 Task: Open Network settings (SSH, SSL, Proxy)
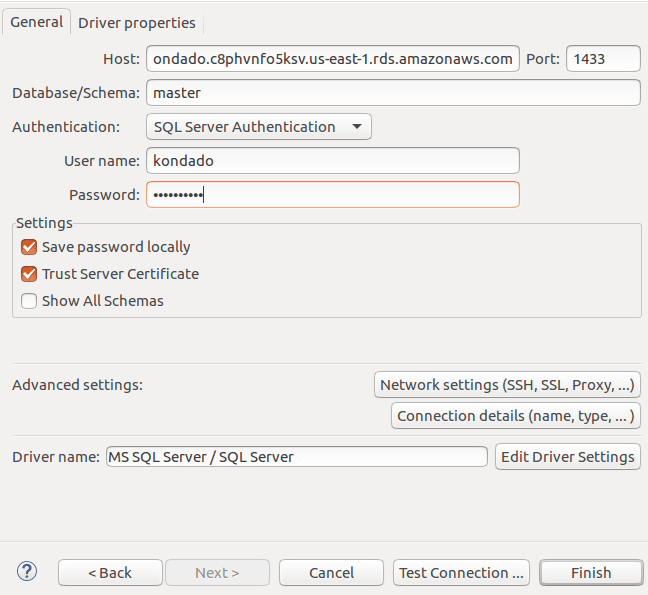tap(507, 385)
